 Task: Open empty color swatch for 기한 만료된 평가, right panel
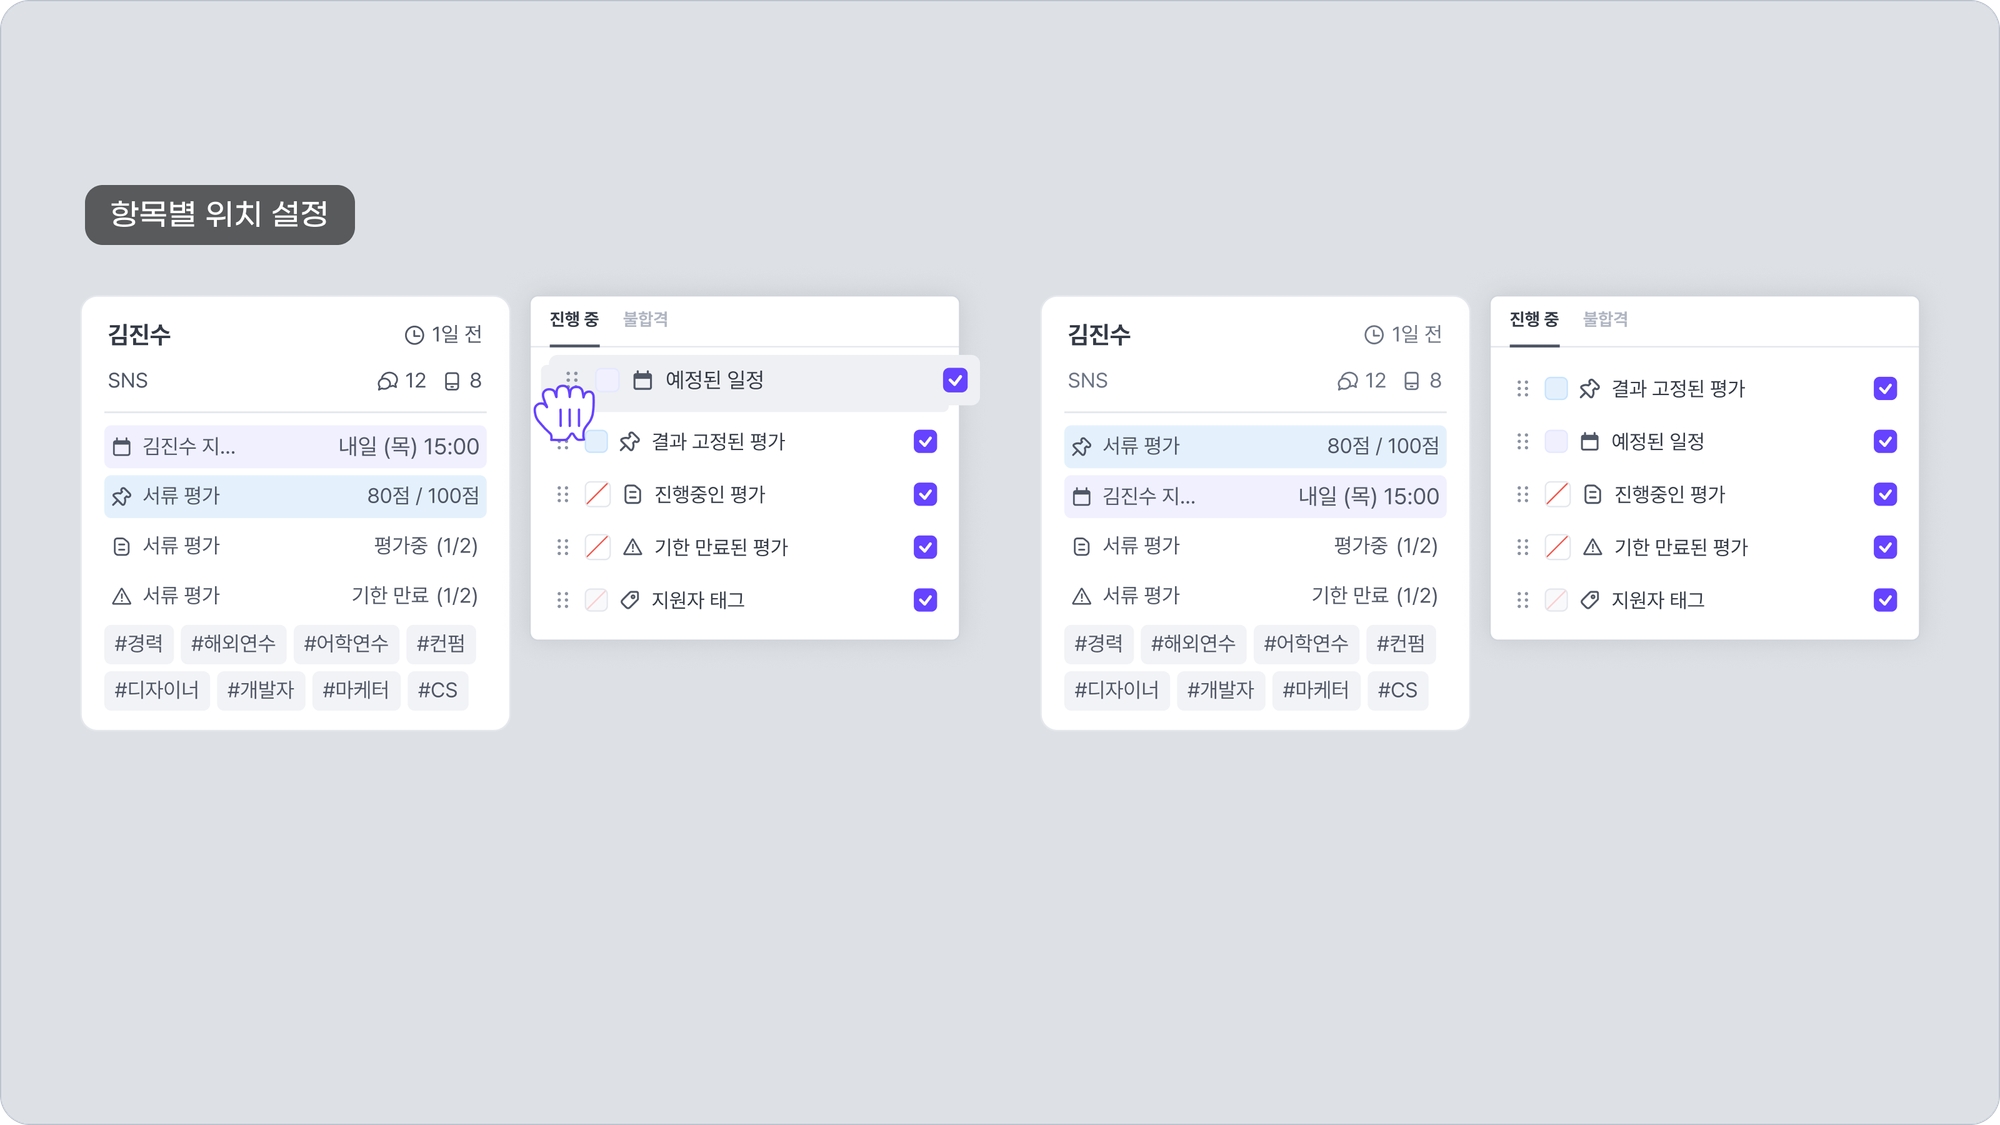(x=1556, y=547)
